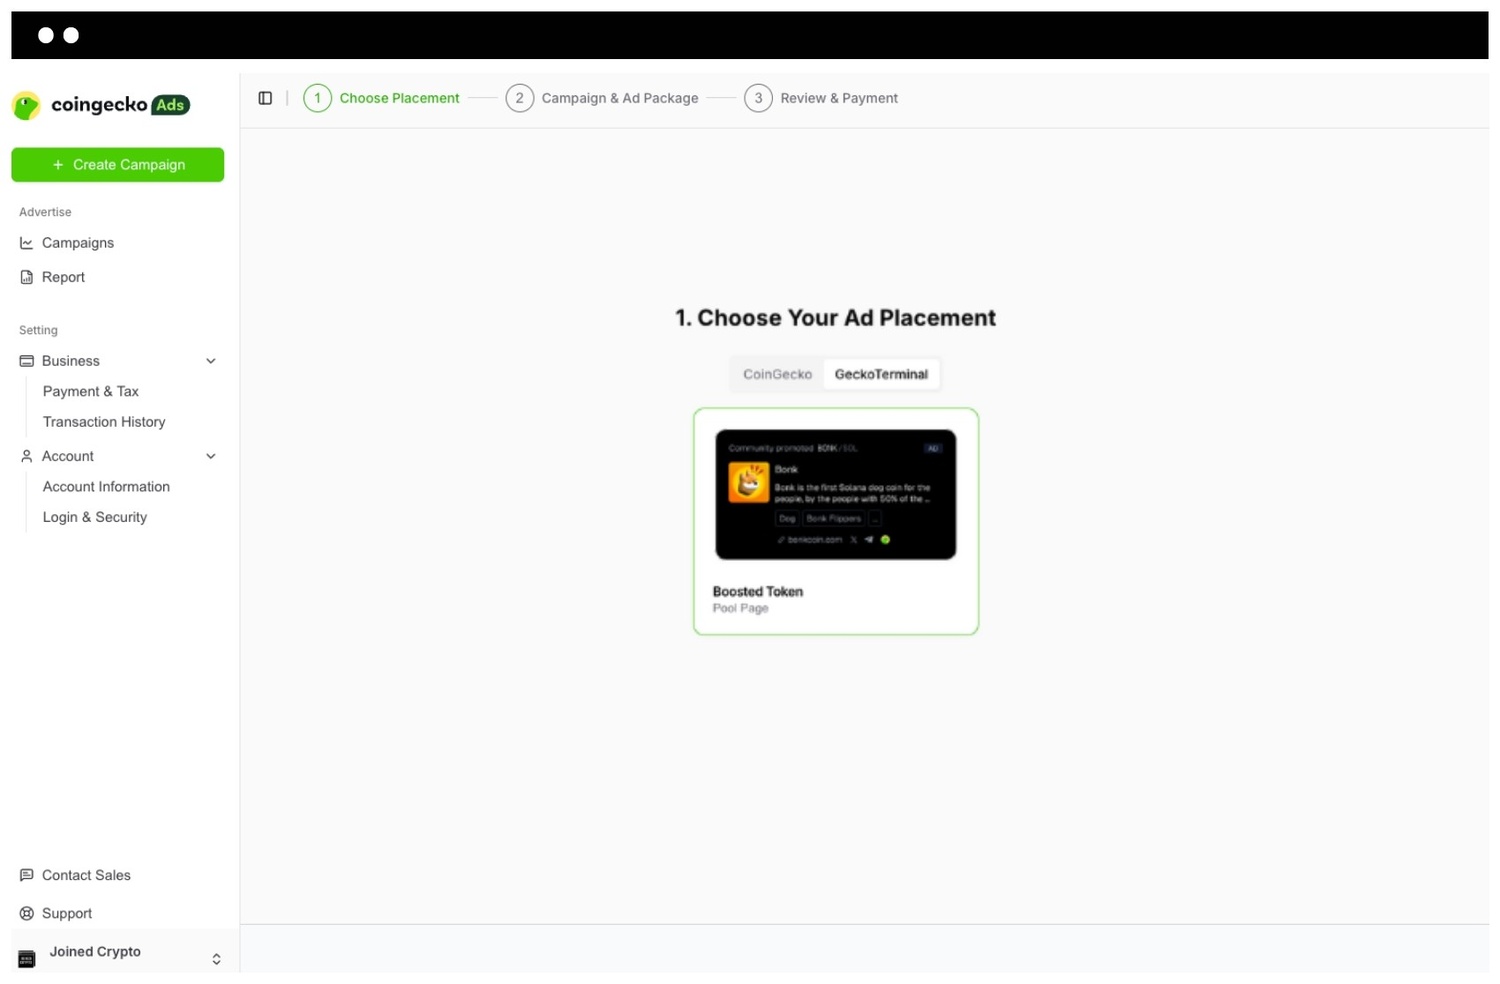Select step 1 Choose Placement

pyautogui.click(x=382, y=98)
